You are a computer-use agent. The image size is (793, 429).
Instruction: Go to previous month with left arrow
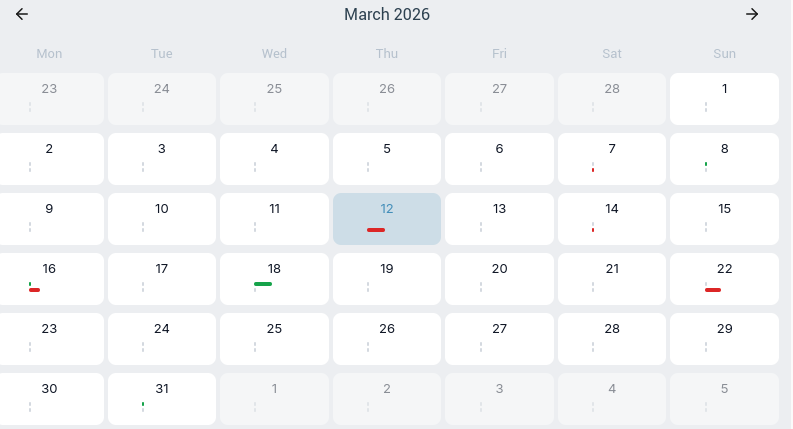click(22, 14)
